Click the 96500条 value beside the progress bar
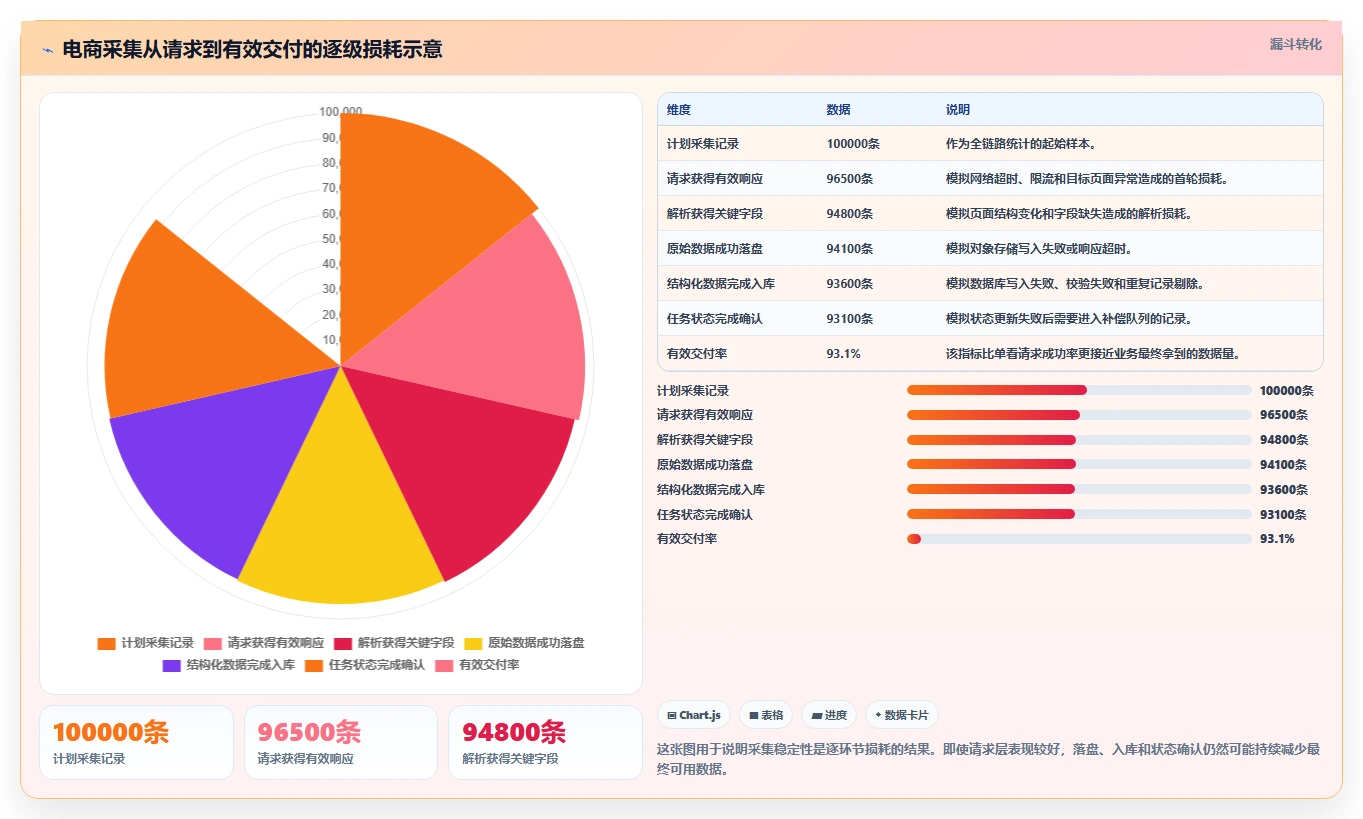1363x819 pixels. (x=1284, y=415)
